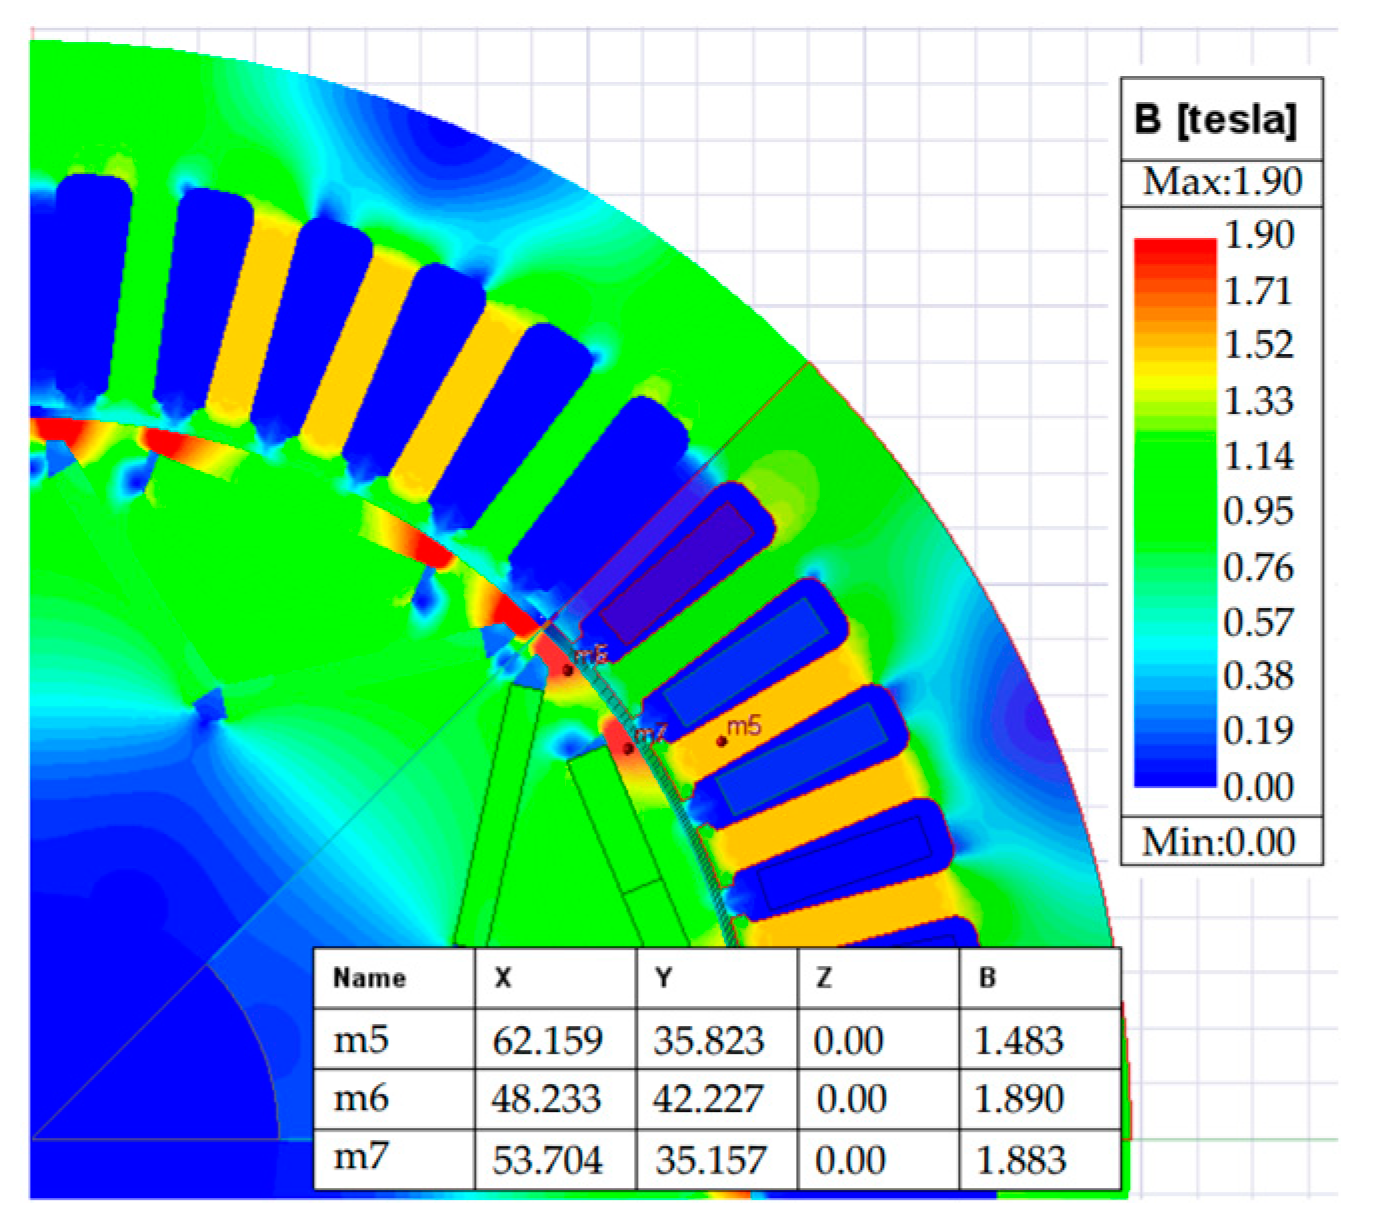Click the 1.14 value on the legend scale
The height and width of the screenshot is (1222, 1380).
coord(1258,456)
